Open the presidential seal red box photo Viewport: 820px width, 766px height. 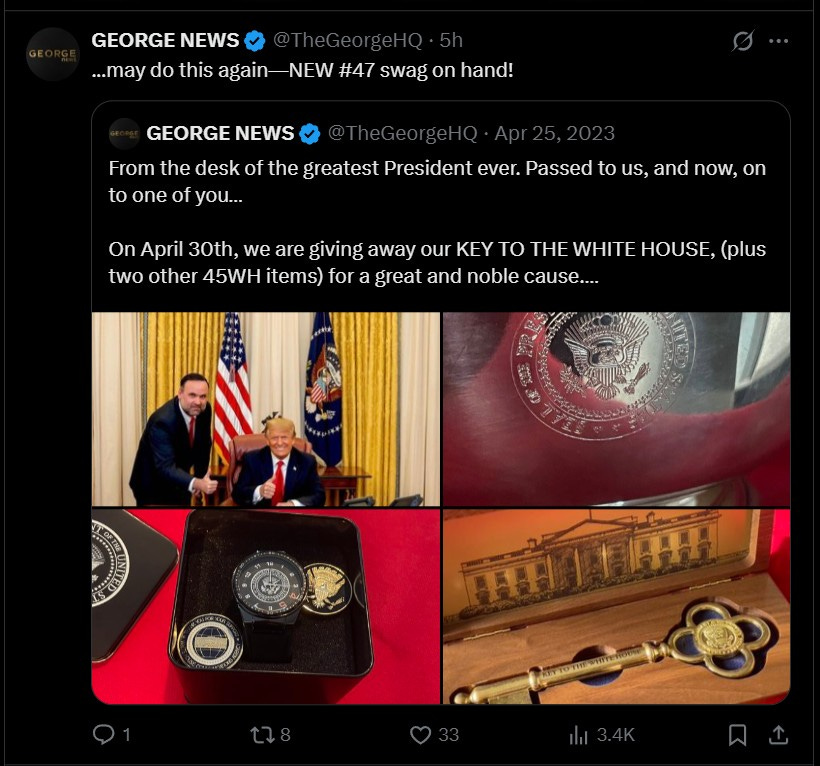(617, 409)
